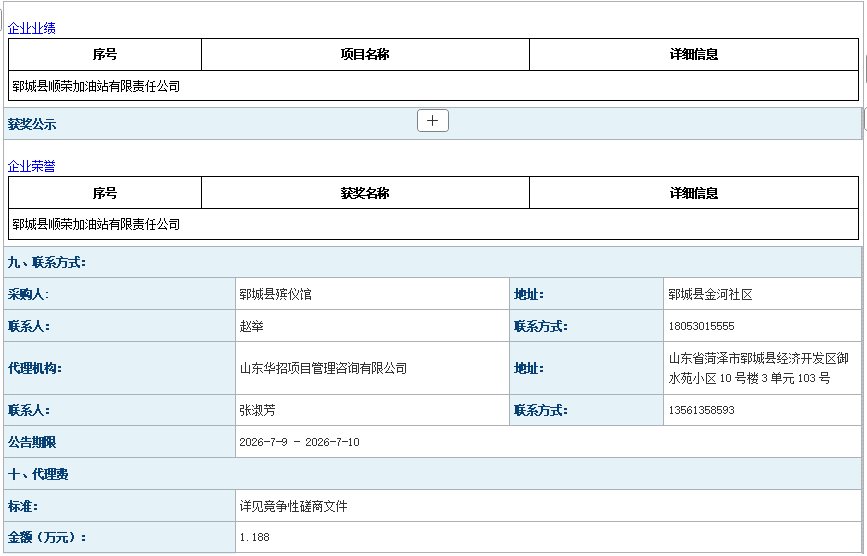867x556 pixels.
Task: Select contact name 张淑芳
Action: [x=257, y=411]
